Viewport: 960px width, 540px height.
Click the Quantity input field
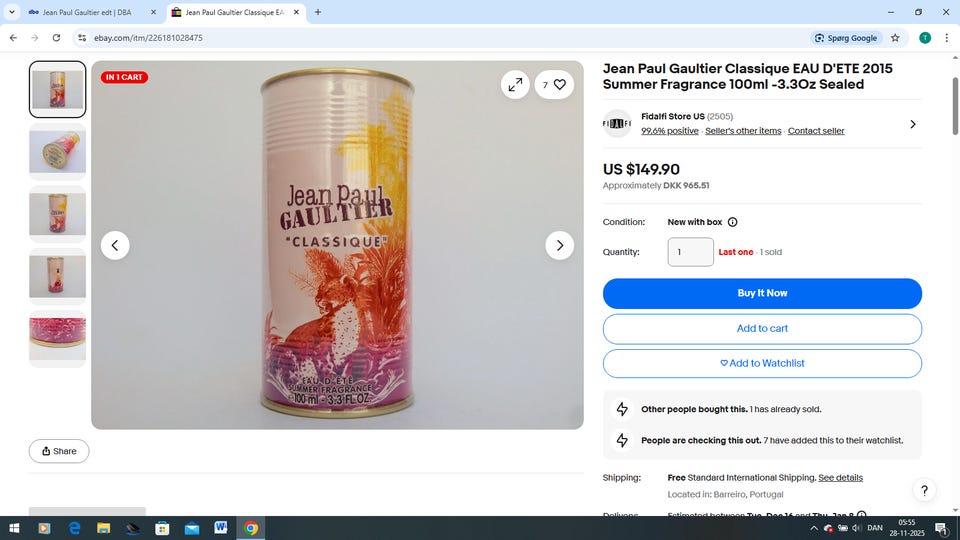[690, 252]
